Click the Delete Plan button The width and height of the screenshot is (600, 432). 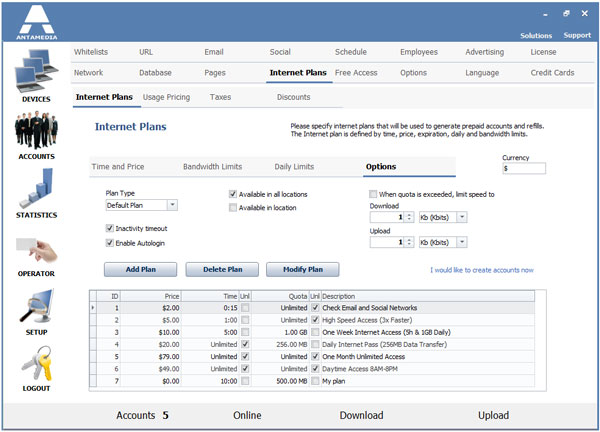pyautogui.click(x=222, y=269)
